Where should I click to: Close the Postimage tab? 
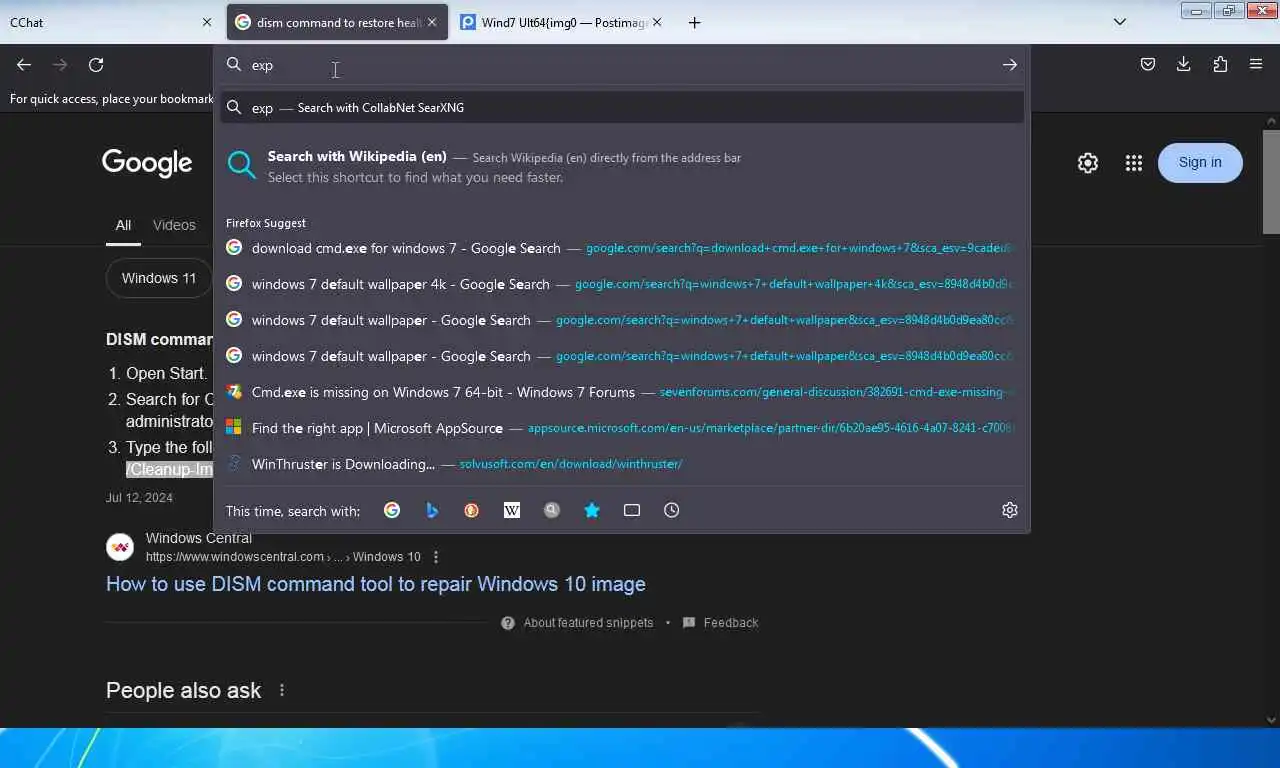point(657,22)
